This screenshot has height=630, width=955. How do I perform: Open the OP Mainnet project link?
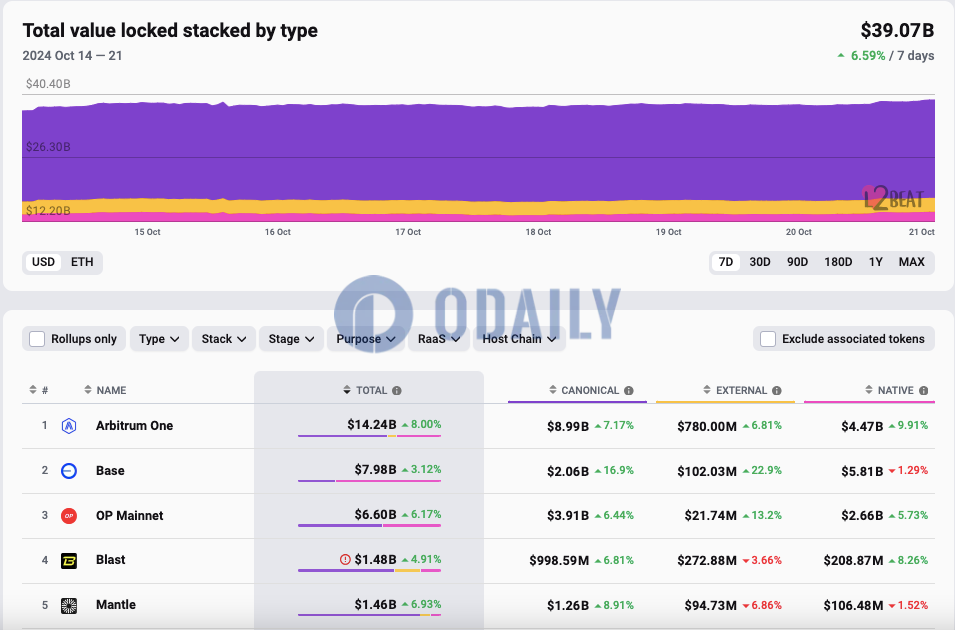coord(130,516)
